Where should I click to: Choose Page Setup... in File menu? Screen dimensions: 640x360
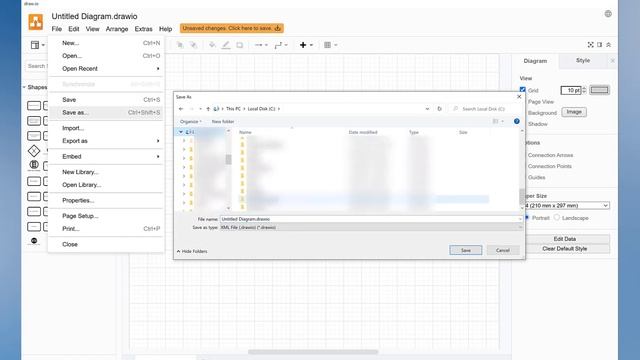pos(106,216)
